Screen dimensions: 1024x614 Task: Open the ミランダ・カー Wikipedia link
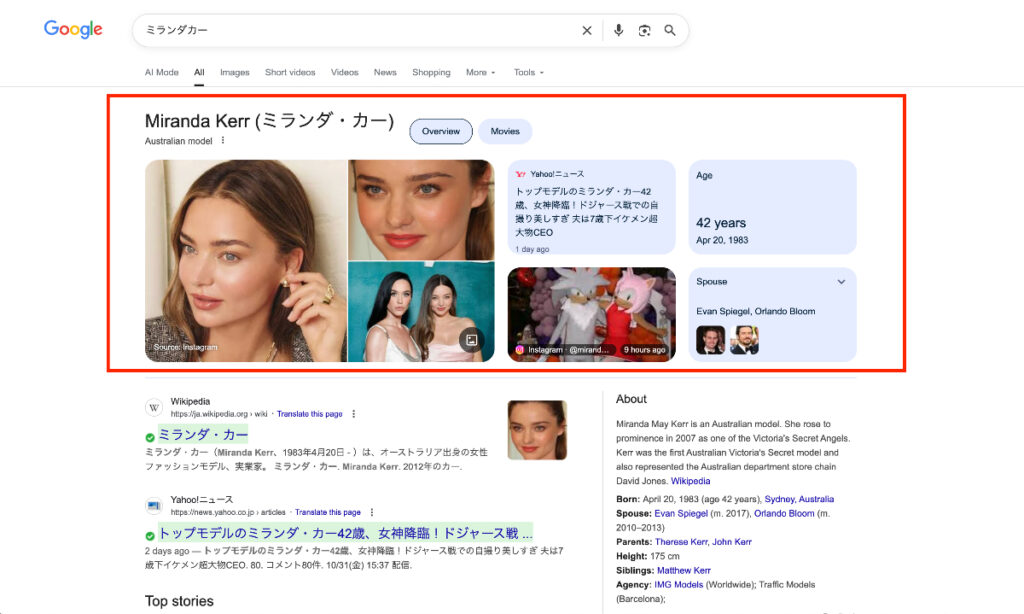(x=202, y=434)
